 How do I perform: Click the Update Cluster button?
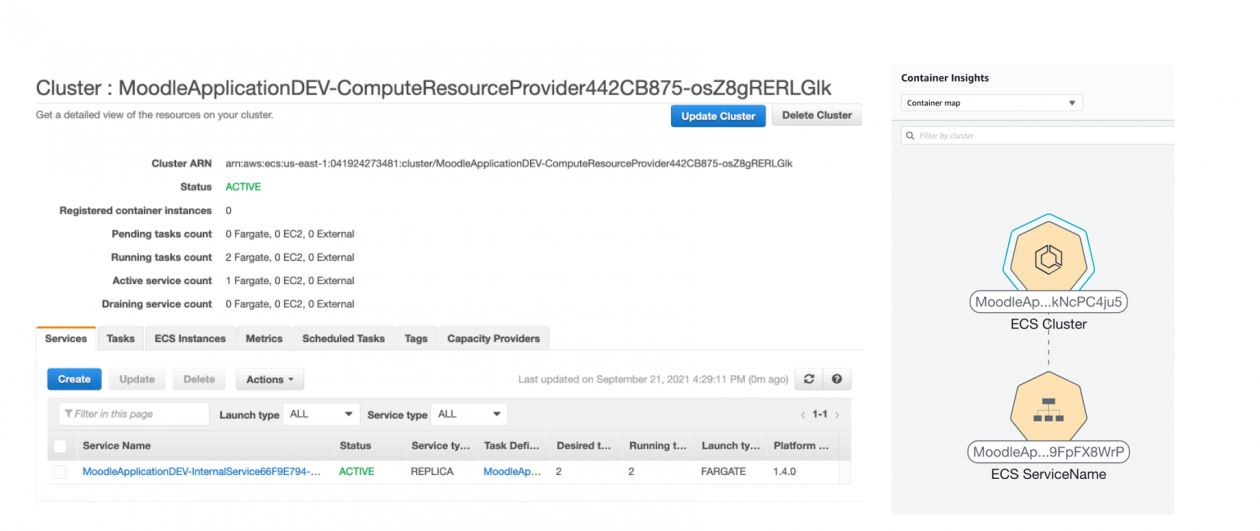718,116
